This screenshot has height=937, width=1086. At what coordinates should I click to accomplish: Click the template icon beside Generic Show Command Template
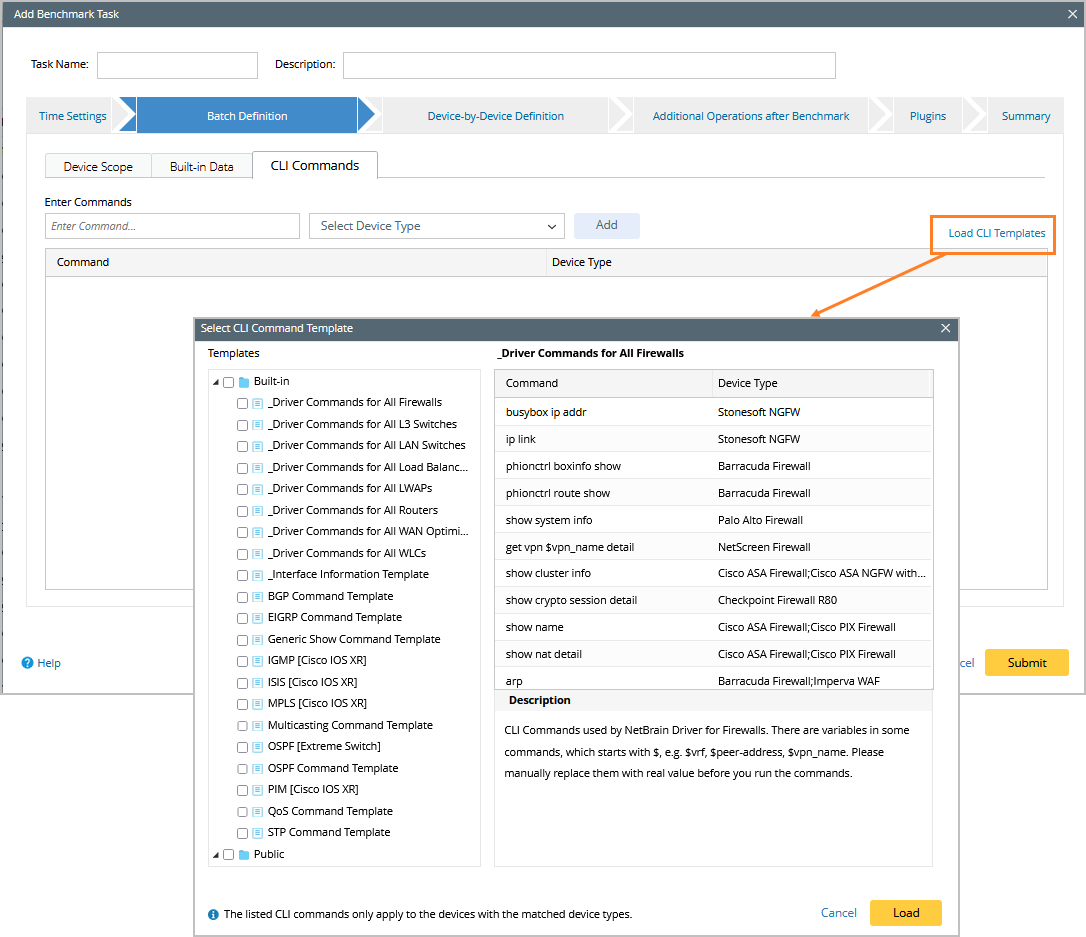256,638
